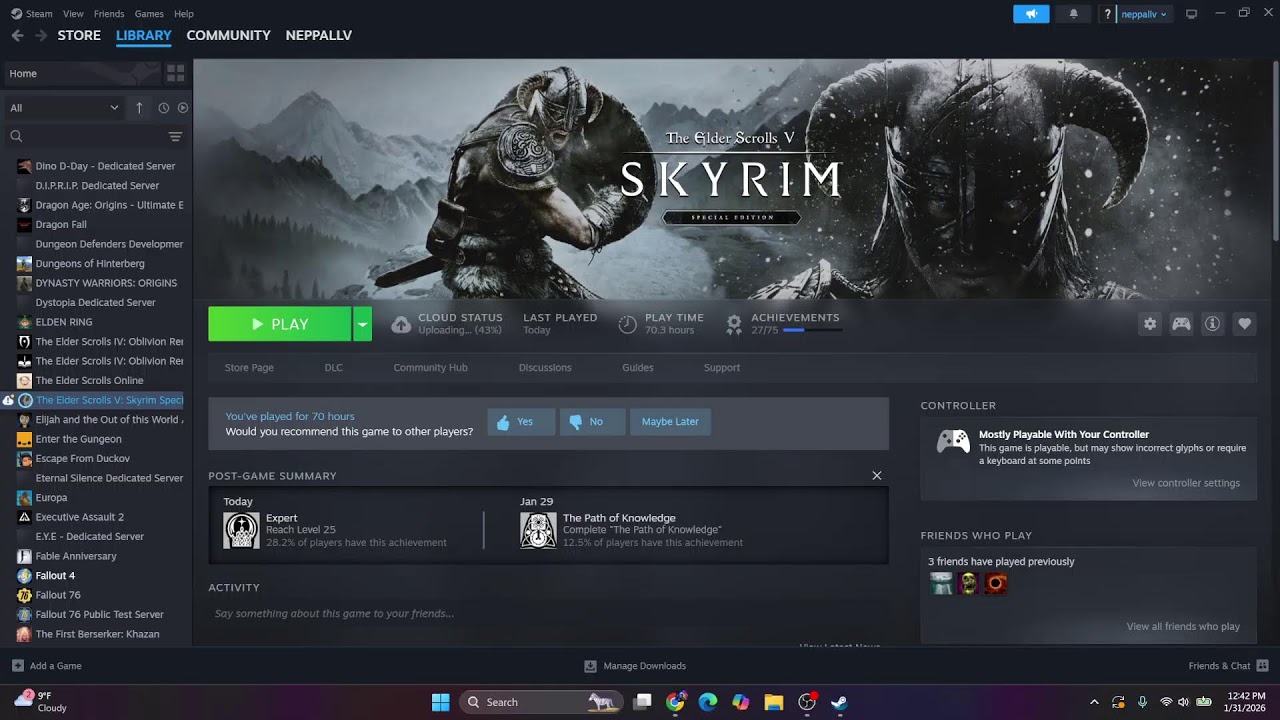1280x720 pixels.
Task: Open advanced filter options icon
Action: 175,136
